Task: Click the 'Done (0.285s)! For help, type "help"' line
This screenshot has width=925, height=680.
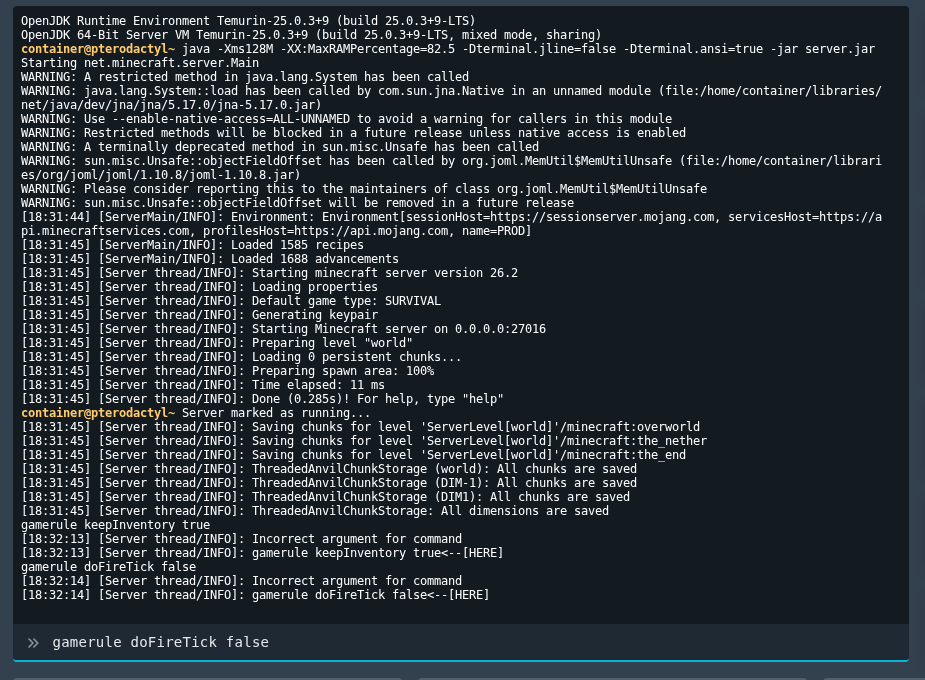Action: coord(263,399)
